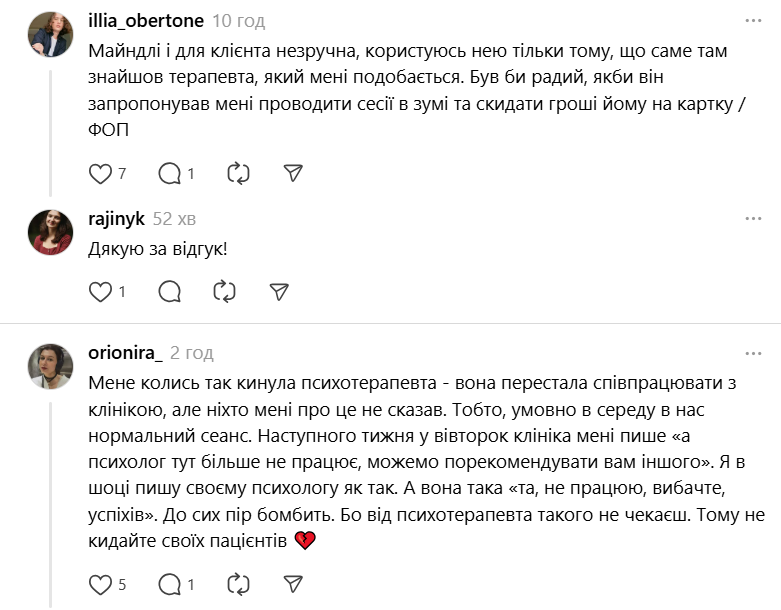Open more options for illia_obertone's comment
The width and height of the screenshot is (781, 610).
753,21
